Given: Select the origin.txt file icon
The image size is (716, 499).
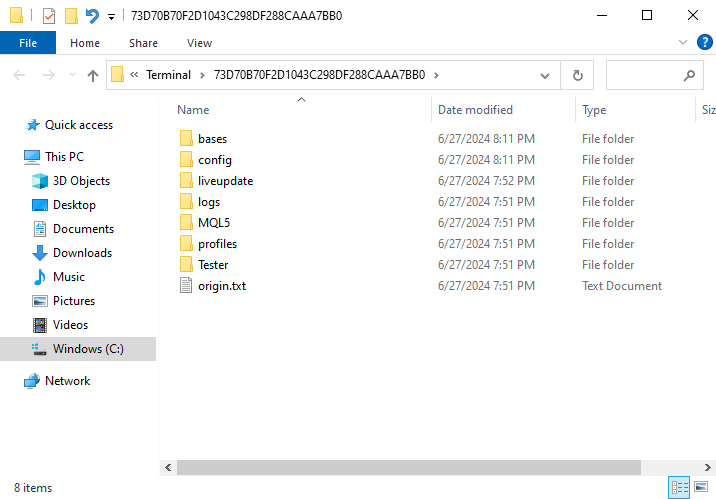Looking at the screenshot, I should [x=186, y=285].
